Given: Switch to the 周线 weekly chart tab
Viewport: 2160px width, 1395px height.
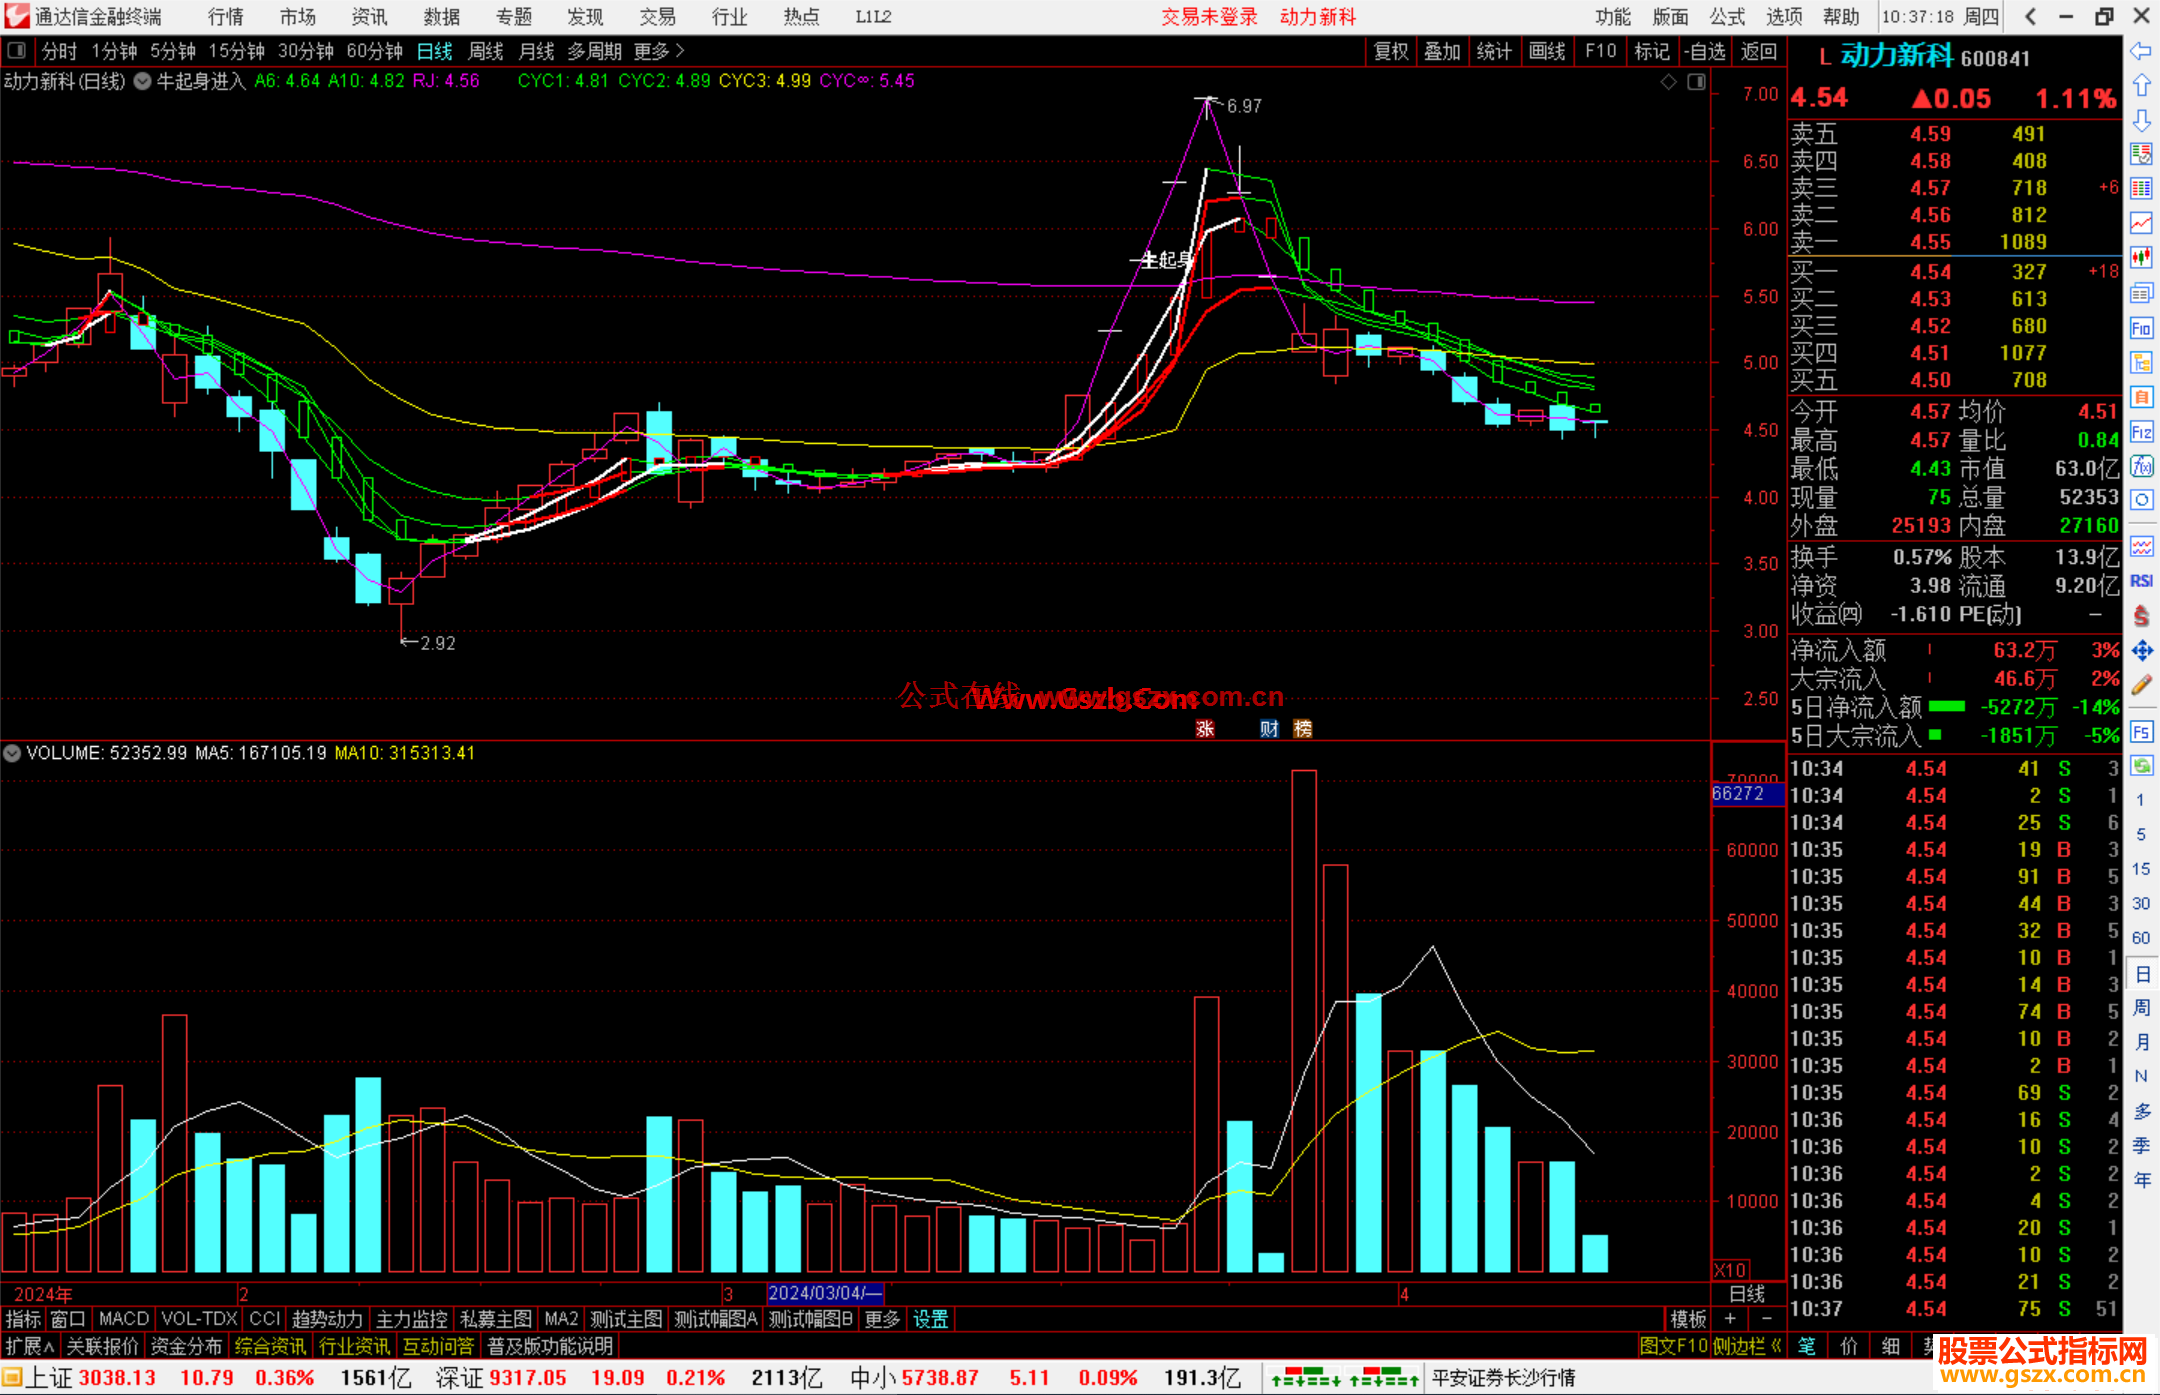Looking at the screenshot, I should tap(486, 51).
